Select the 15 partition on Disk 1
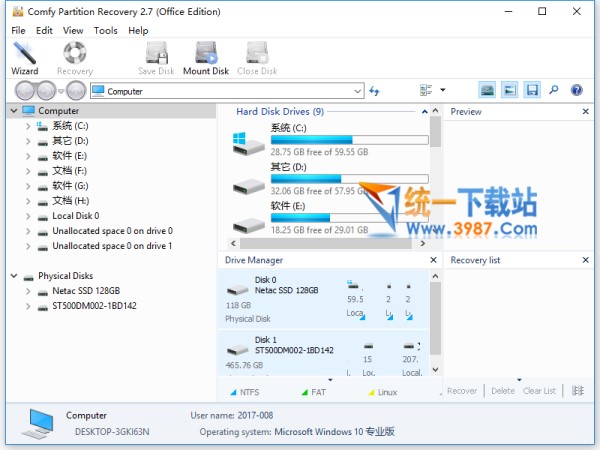 368,359
